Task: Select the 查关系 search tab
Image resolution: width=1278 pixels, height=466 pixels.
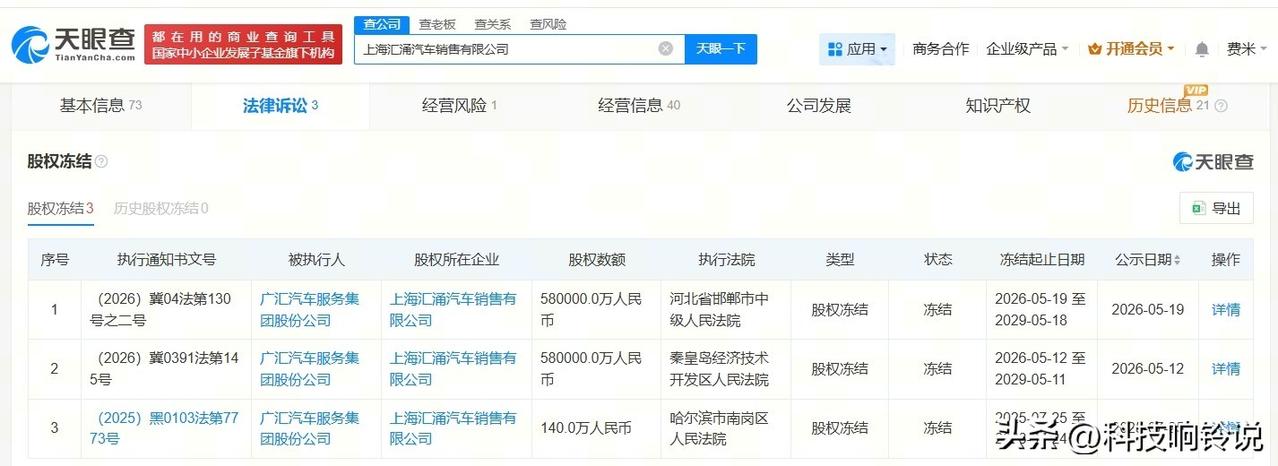Action: coord(492,24)
